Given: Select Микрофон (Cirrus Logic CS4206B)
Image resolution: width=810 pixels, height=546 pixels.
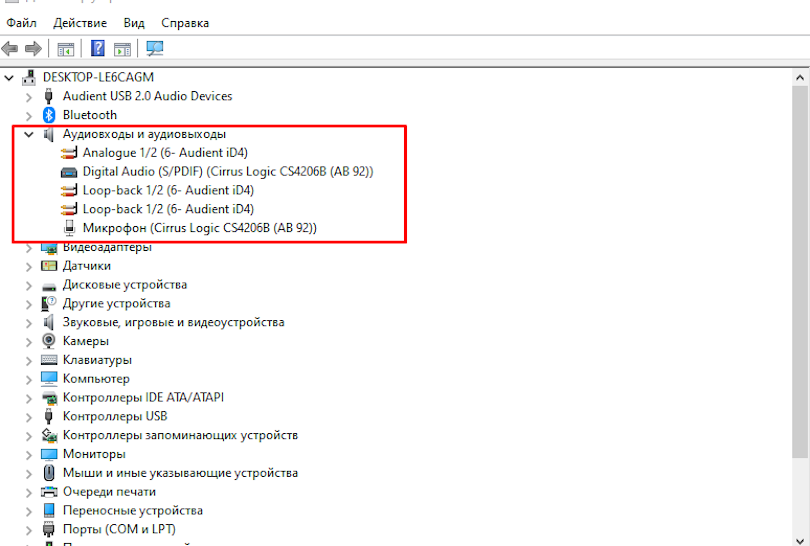Looking at the screenshot, I should pos(200,228).
